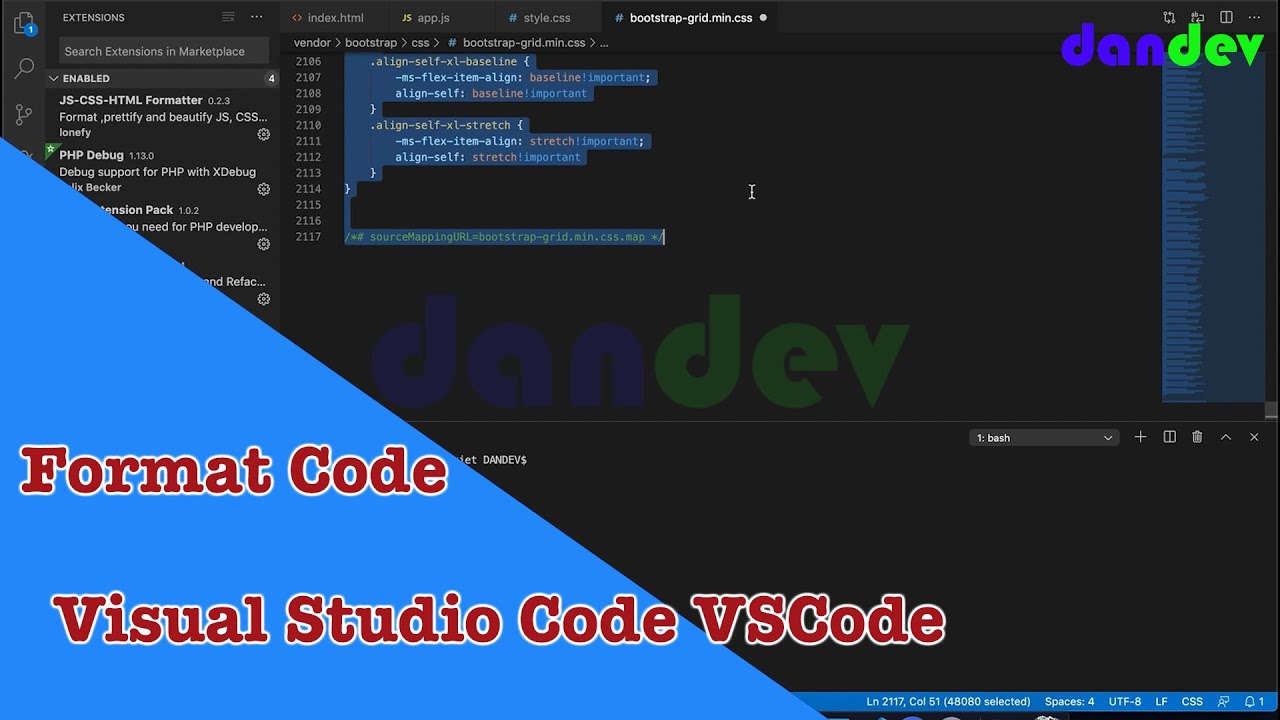Open the feedback icon in the status bar
The height and width of the screenshot is (720, 1280).
click(1221, 702)
